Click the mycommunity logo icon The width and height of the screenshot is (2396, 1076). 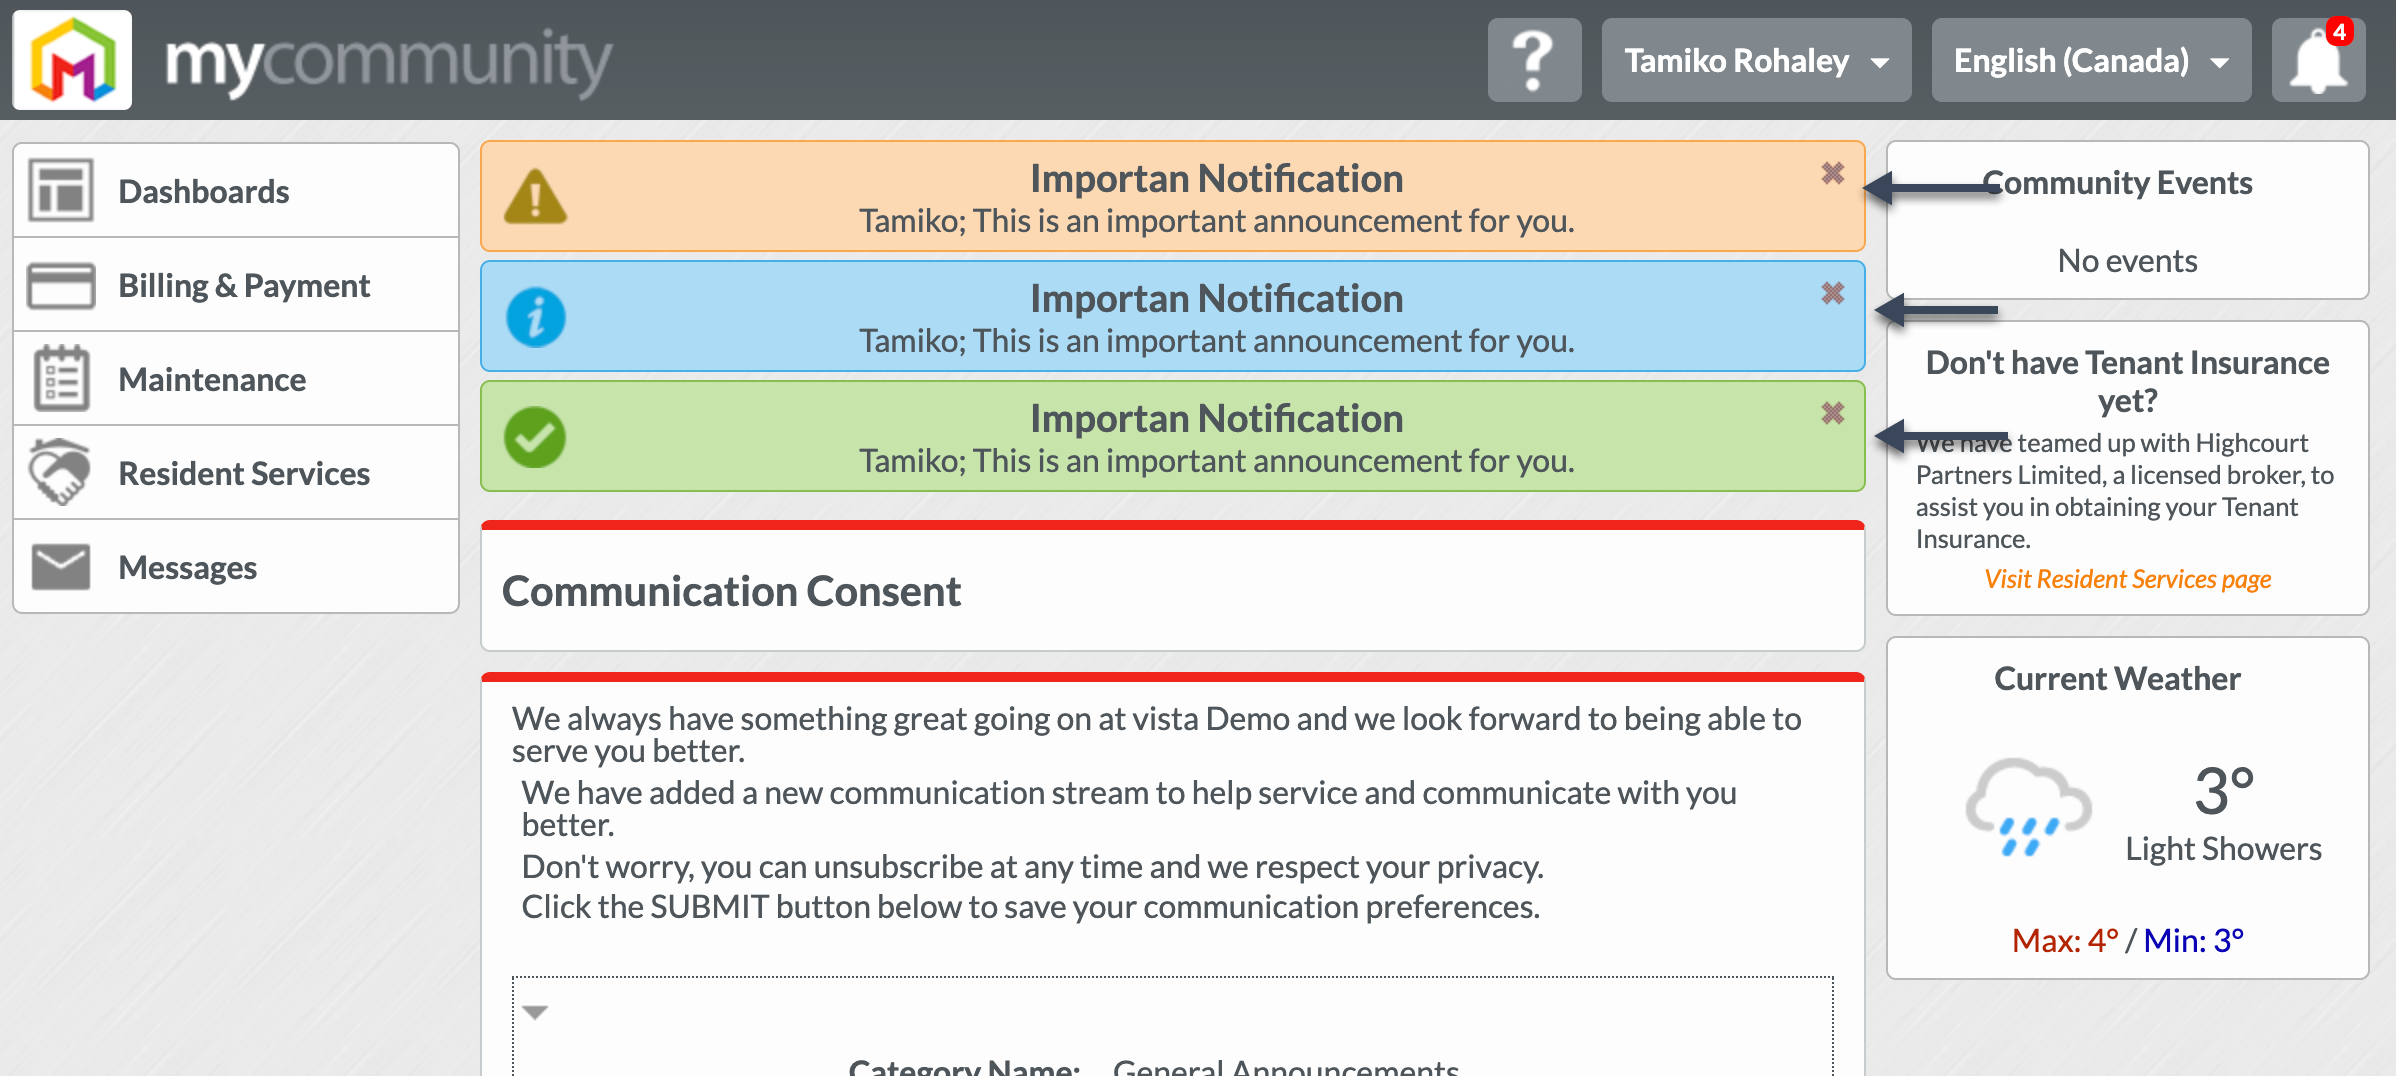(72, 60)
